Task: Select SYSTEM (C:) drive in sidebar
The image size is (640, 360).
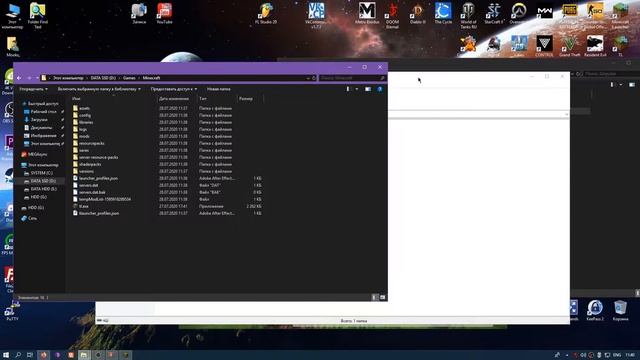Action: coord(41,173)
